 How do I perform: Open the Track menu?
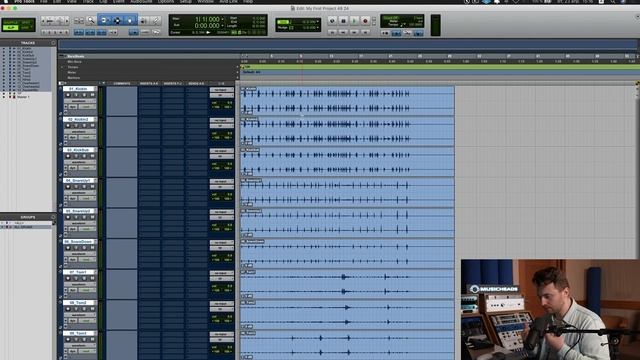88,2
